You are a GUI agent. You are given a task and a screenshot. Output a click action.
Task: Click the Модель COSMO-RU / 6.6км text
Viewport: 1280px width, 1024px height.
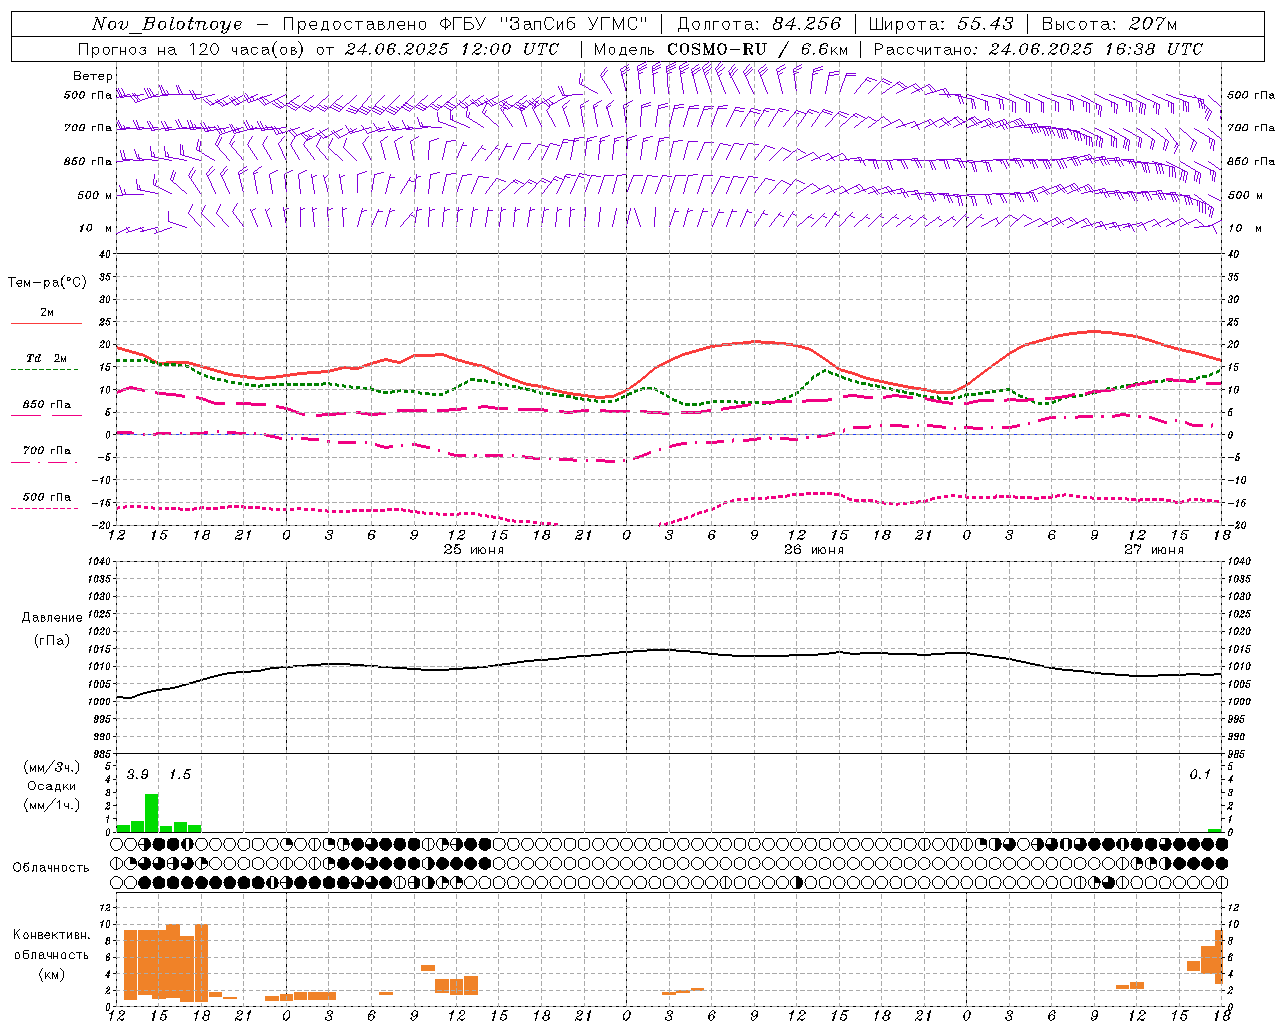(x=721, y=49)
